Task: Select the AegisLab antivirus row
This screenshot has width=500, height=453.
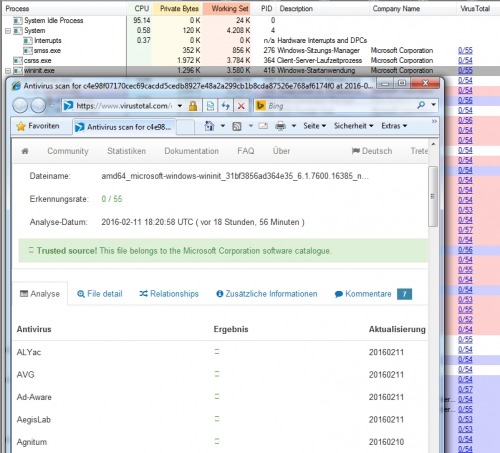Action: [x=220, y=419]
